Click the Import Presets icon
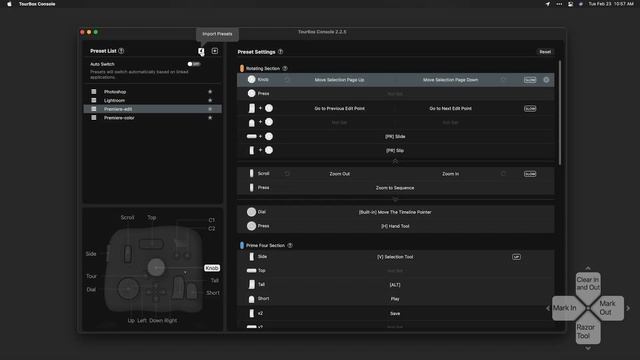 (x=201, y=51)
